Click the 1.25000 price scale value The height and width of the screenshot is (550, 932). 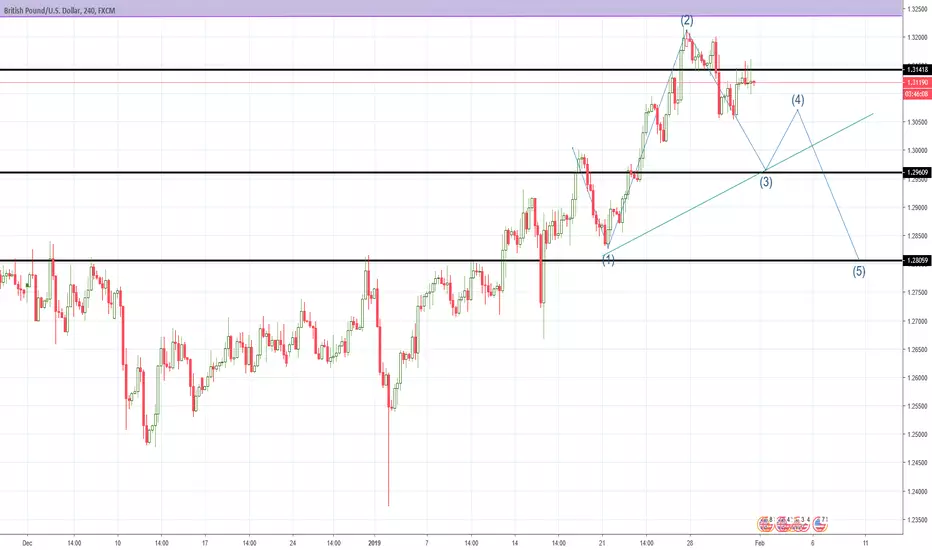click(916, 435)
